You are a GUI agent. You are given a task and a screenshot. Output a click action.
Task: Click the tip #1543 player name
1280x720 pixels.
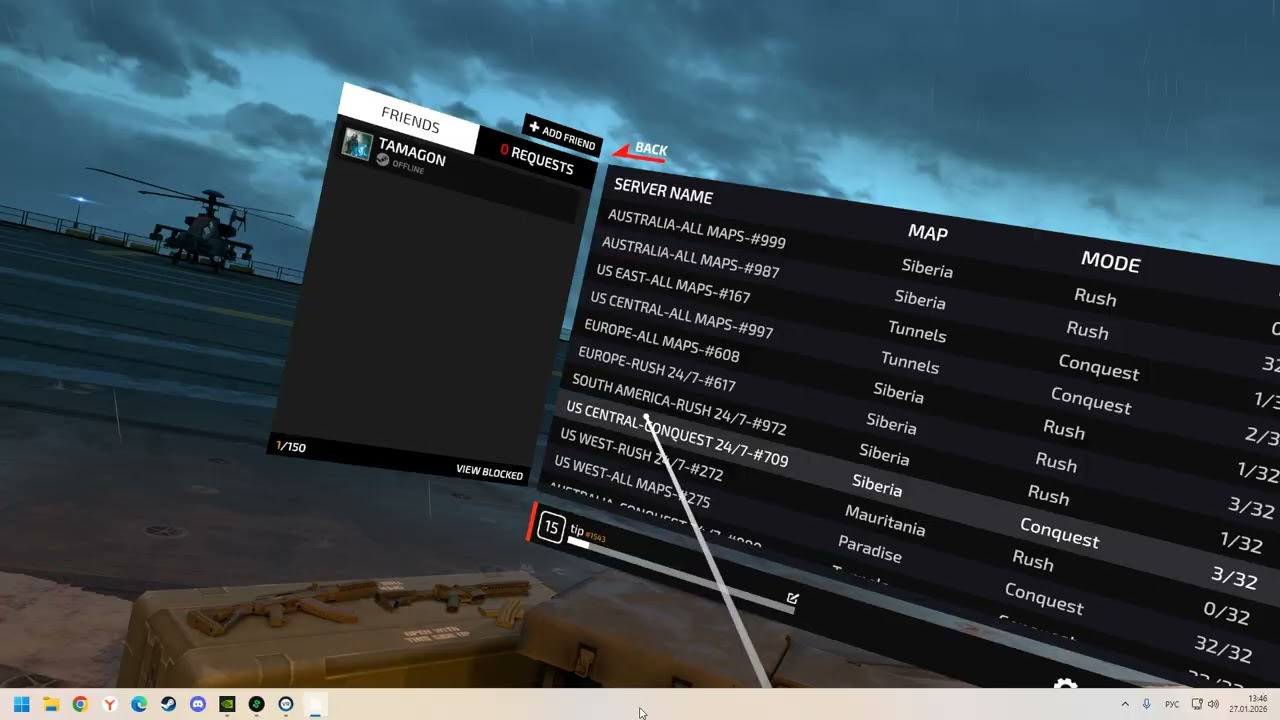point(588,533)
